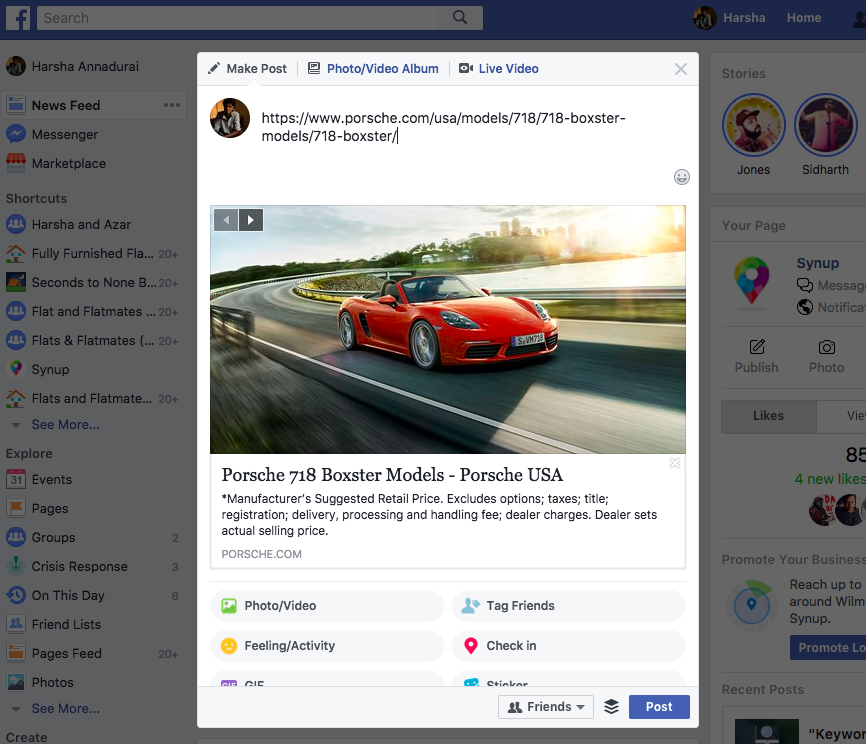Click the search magnifier button

(460, 18)
